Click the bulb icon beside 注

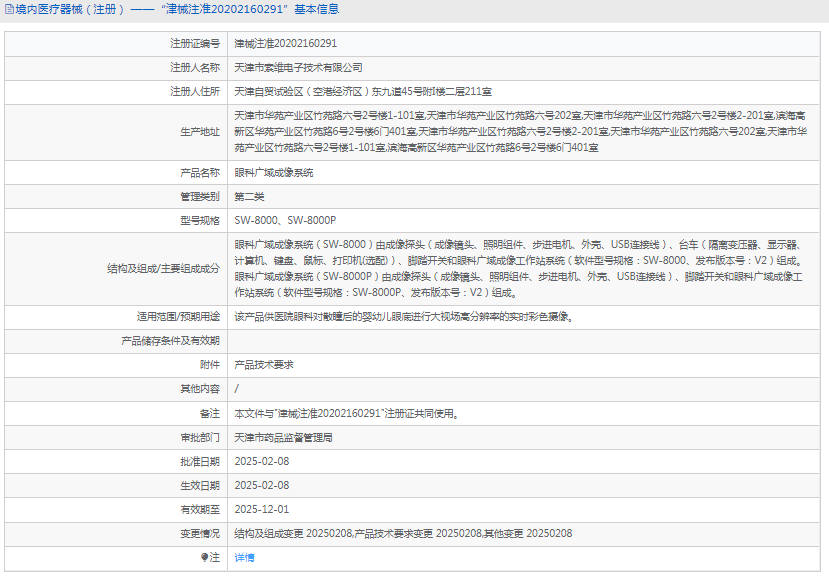[205, 557]
